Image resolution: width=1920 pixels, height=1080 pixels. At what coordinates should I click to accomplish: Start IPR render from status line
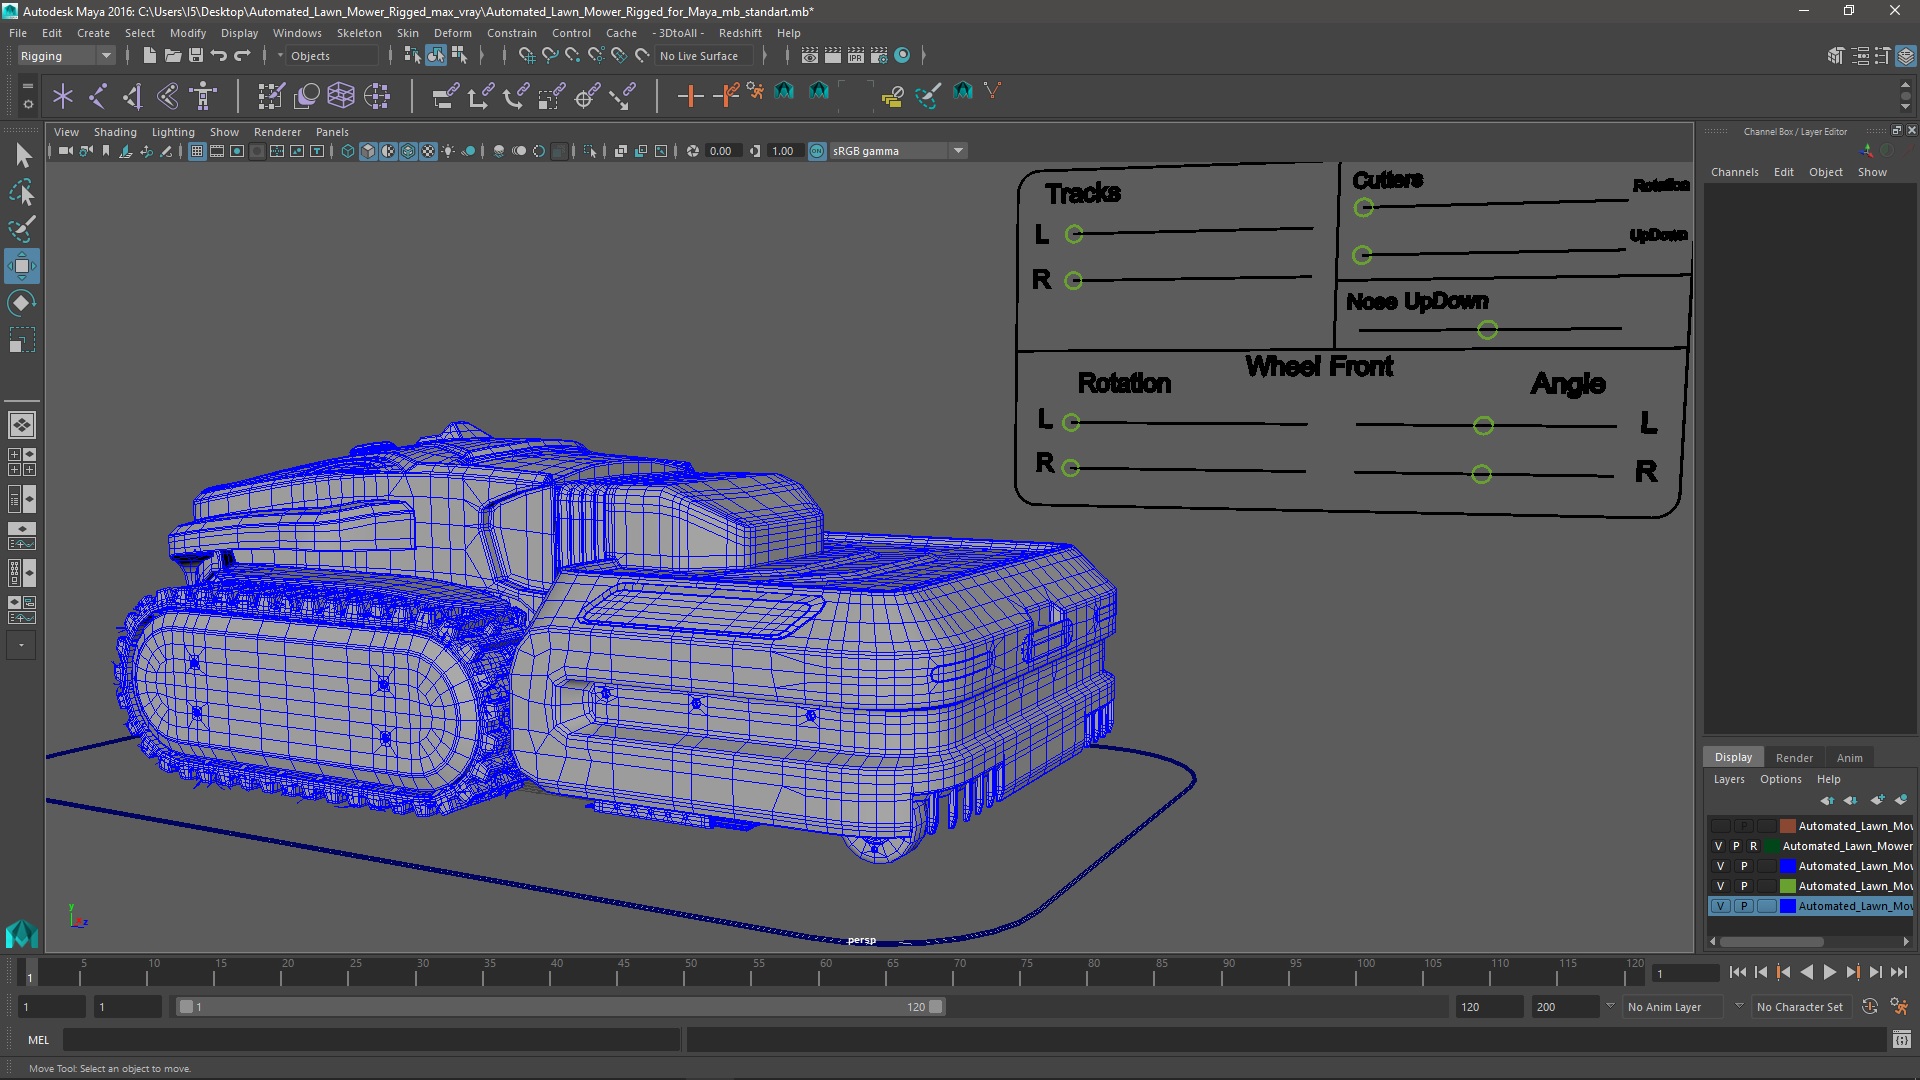856,56
